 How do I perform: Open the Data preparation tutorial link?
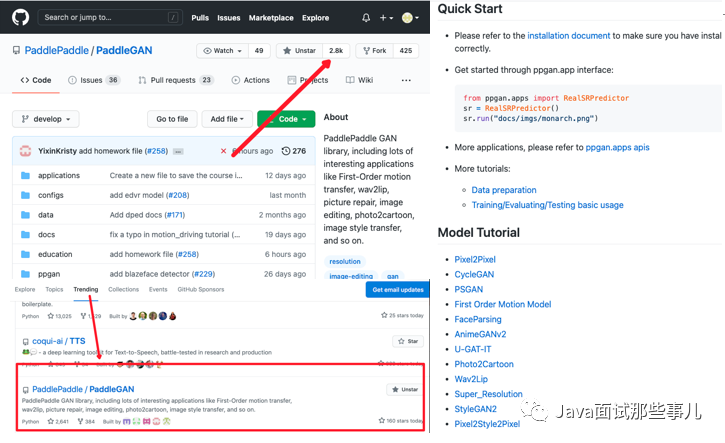504,190
